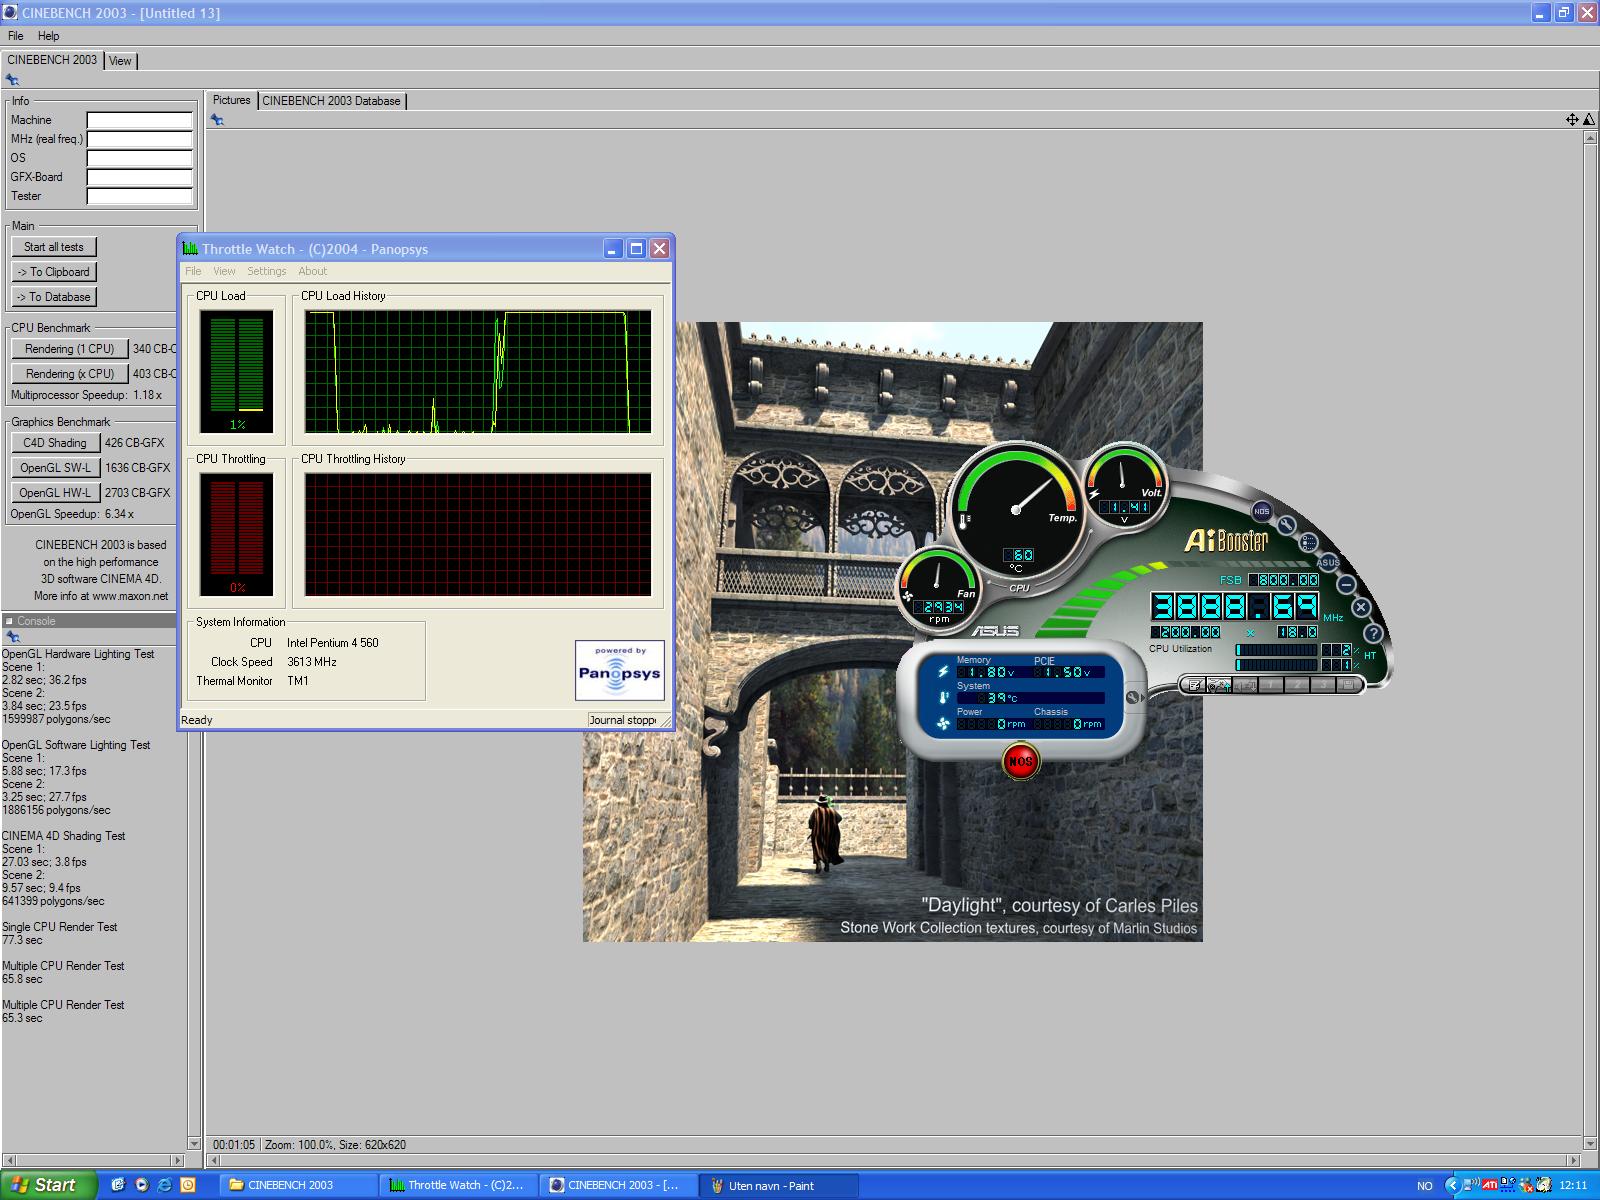Viewport: 1600px width, 1200px height.
Task: Click the move-view cross arrows icon
Action: 1572,120
